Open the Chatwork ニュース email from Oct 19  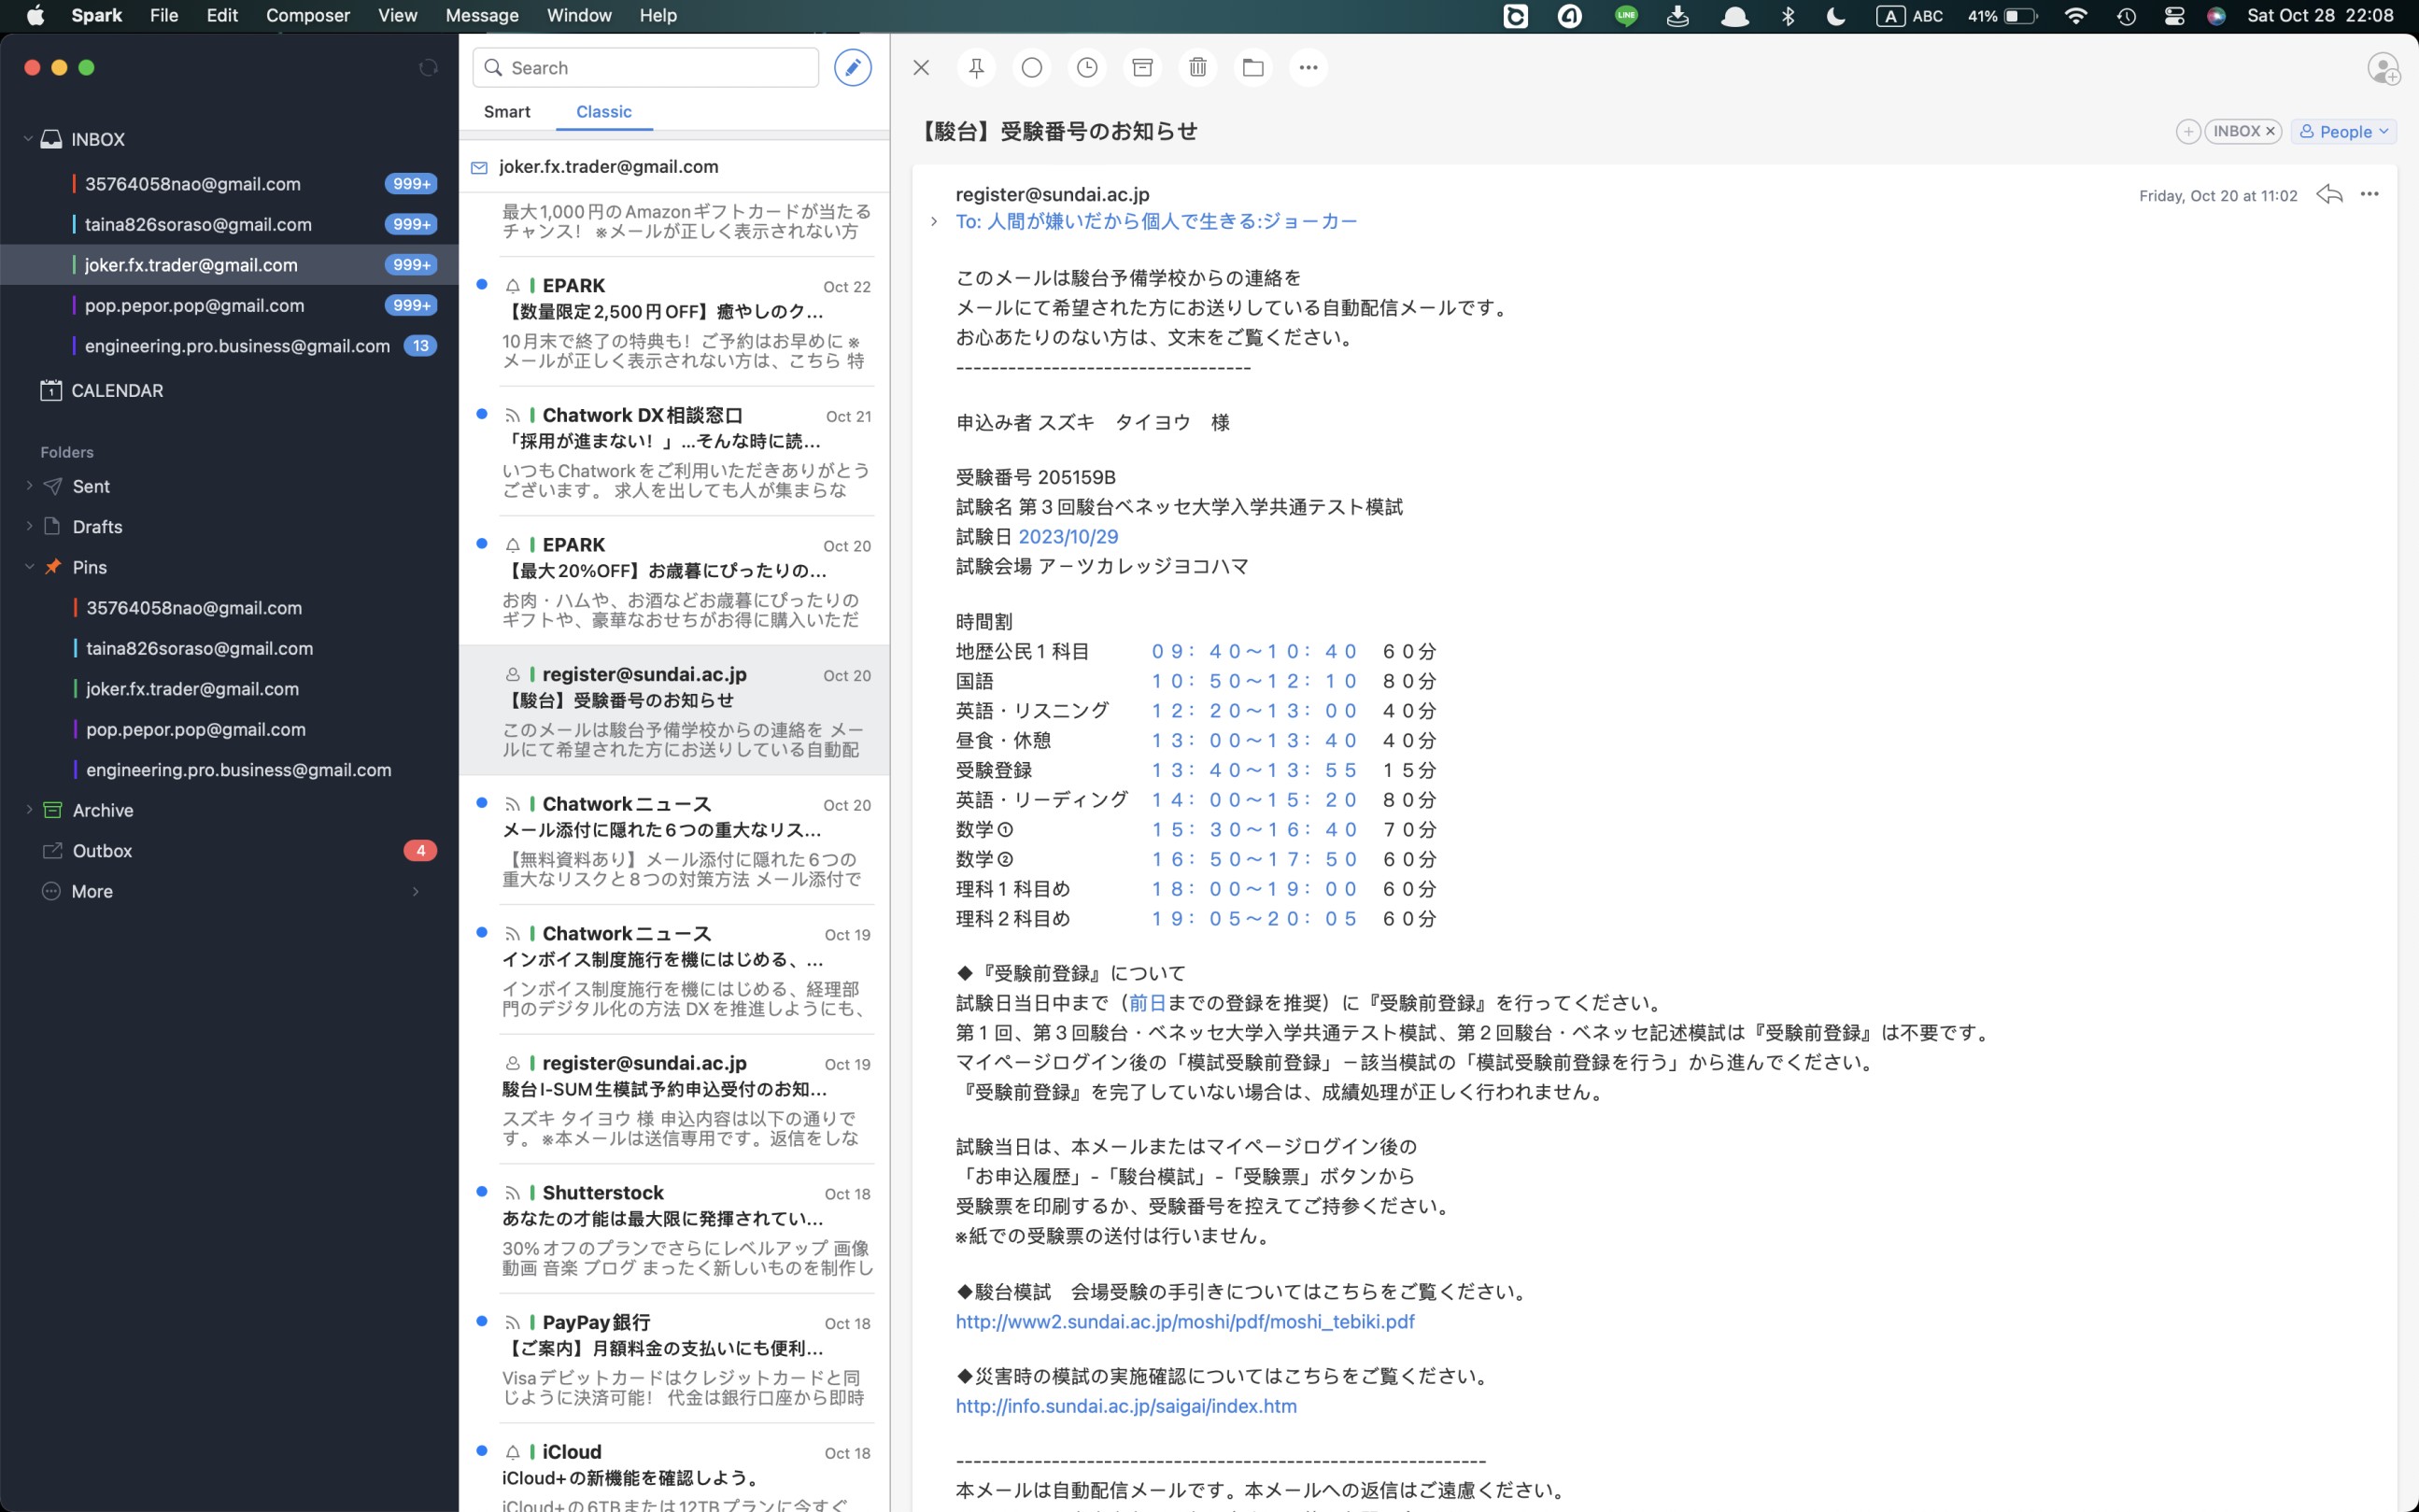pyautogui.click(x=674, y=970)
